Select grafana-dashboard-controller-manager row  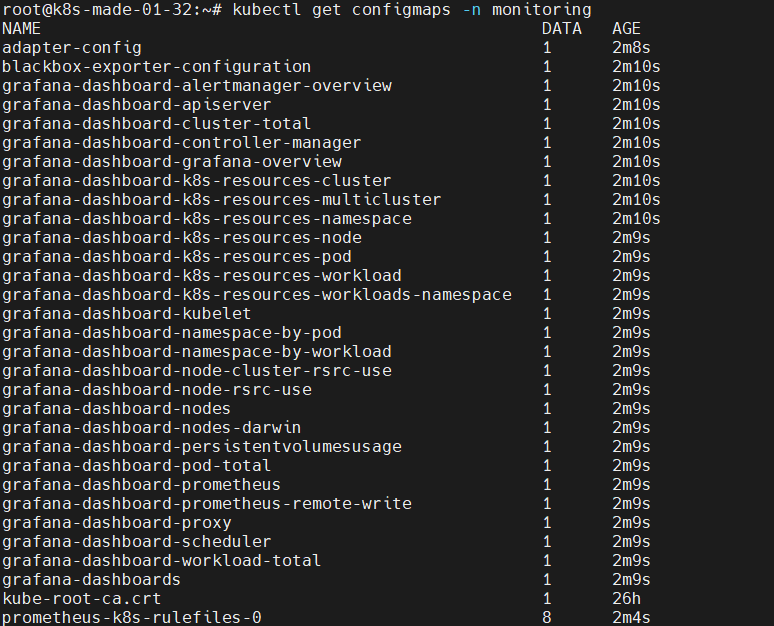pos(182,143)
